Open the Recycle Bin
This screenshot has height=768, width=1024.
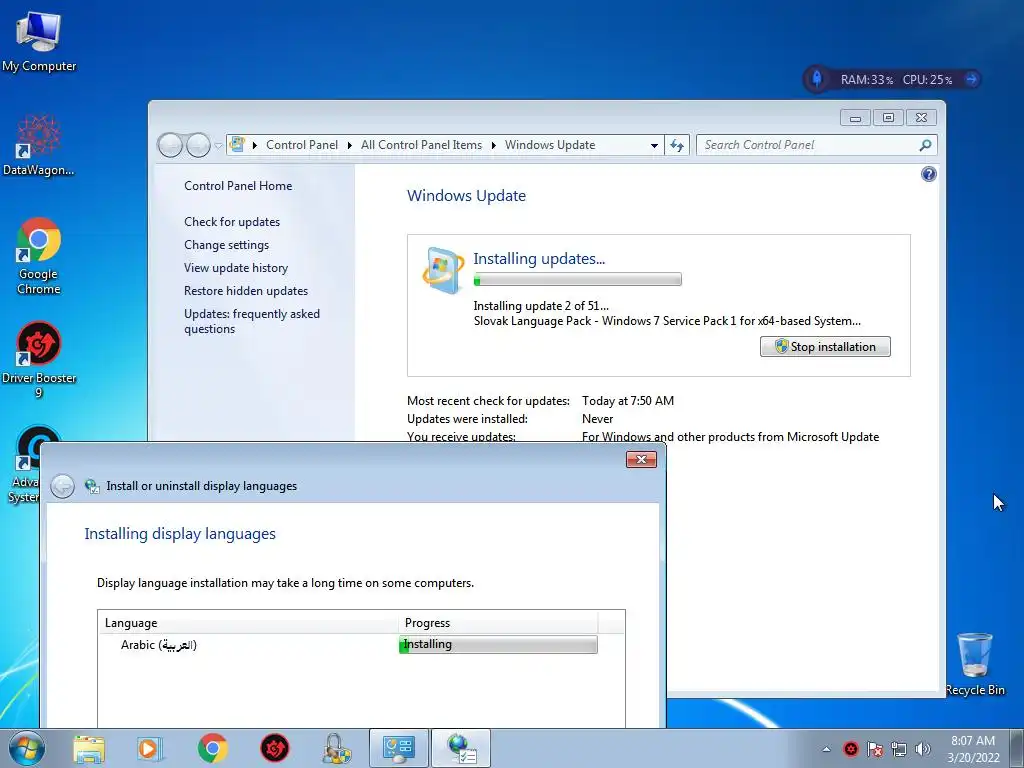tap(975, 664)
